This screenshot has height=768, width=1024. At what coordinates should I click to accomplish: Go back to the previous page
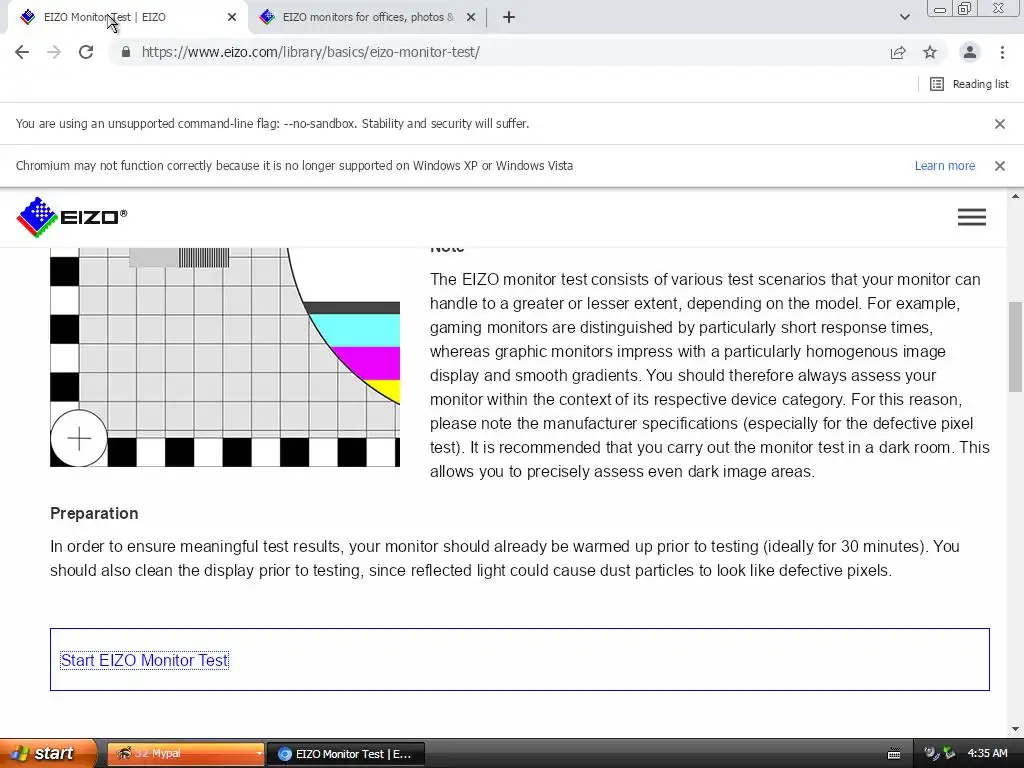[22, 52]
